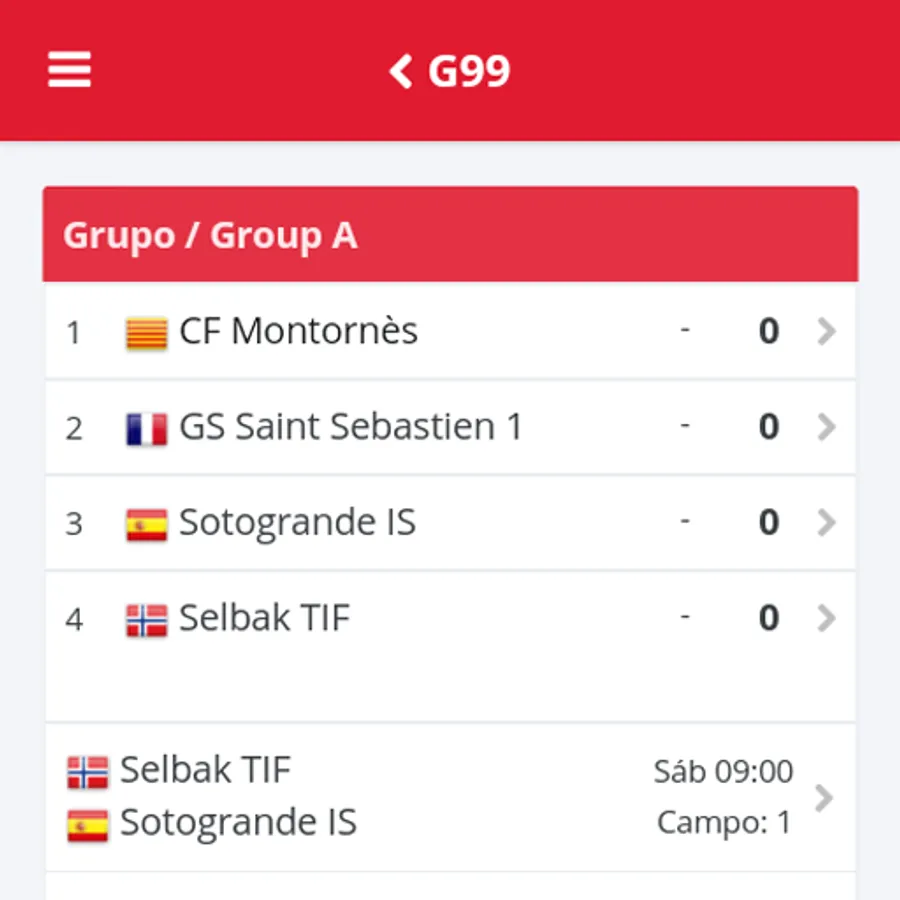Open the hamburger menu
900x900 pixels.
pyautogui.click(x=69, y=69)
